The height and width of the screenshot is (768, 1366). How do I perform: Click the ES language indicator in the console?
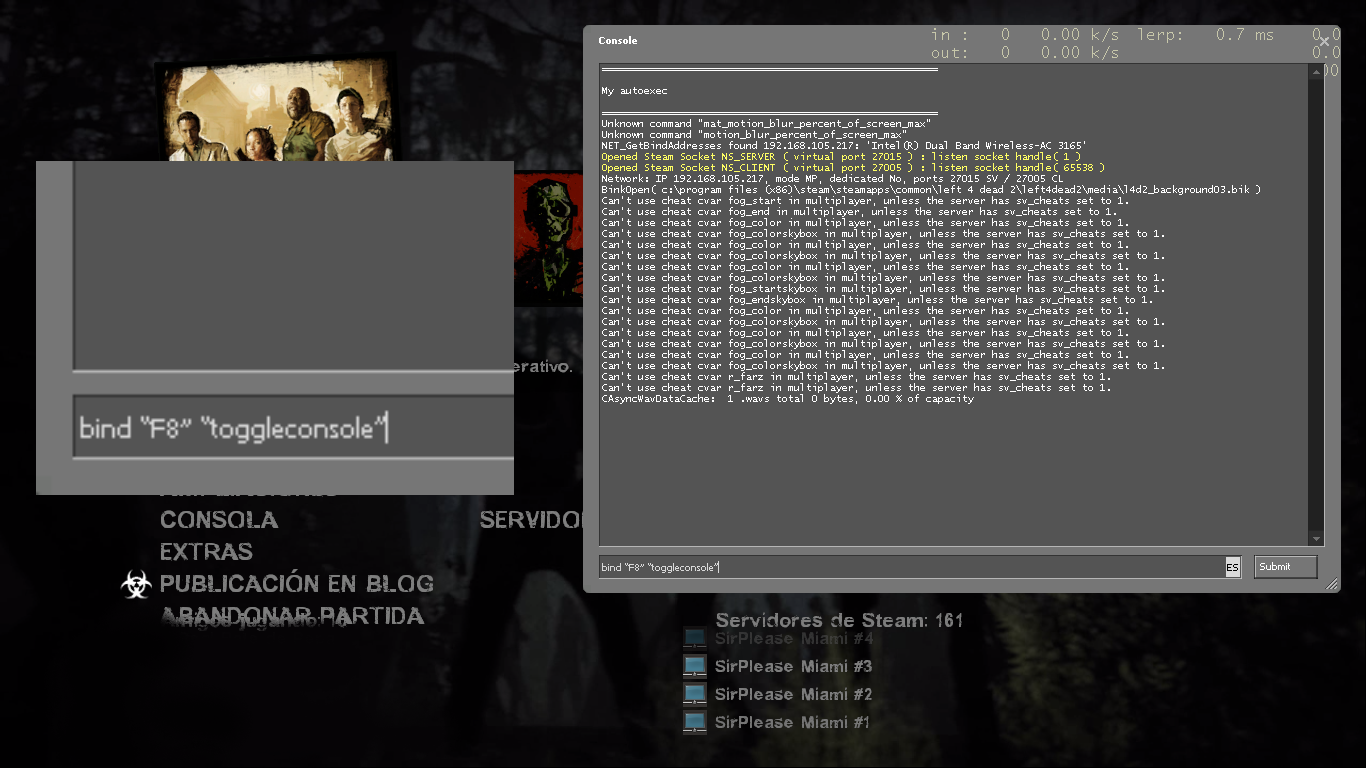click(1232, 567)
